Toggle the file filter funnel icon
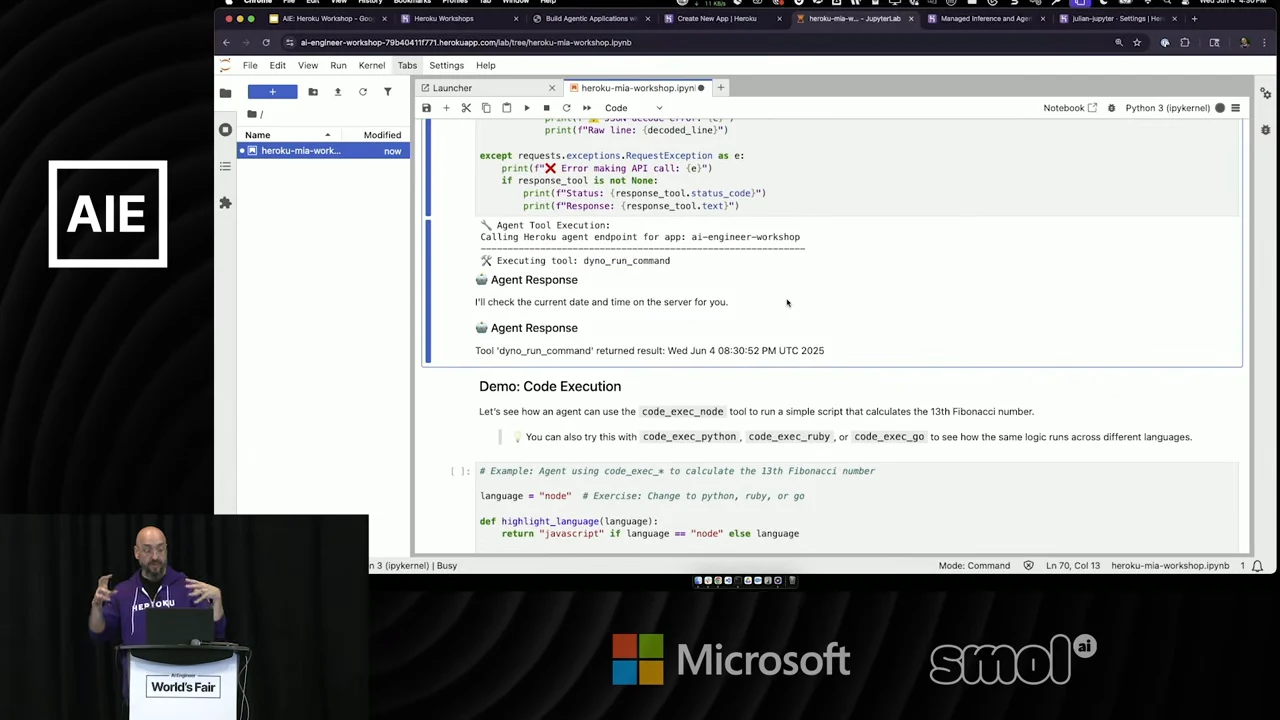Screen dimensions: 1280x720 [387, 92]
